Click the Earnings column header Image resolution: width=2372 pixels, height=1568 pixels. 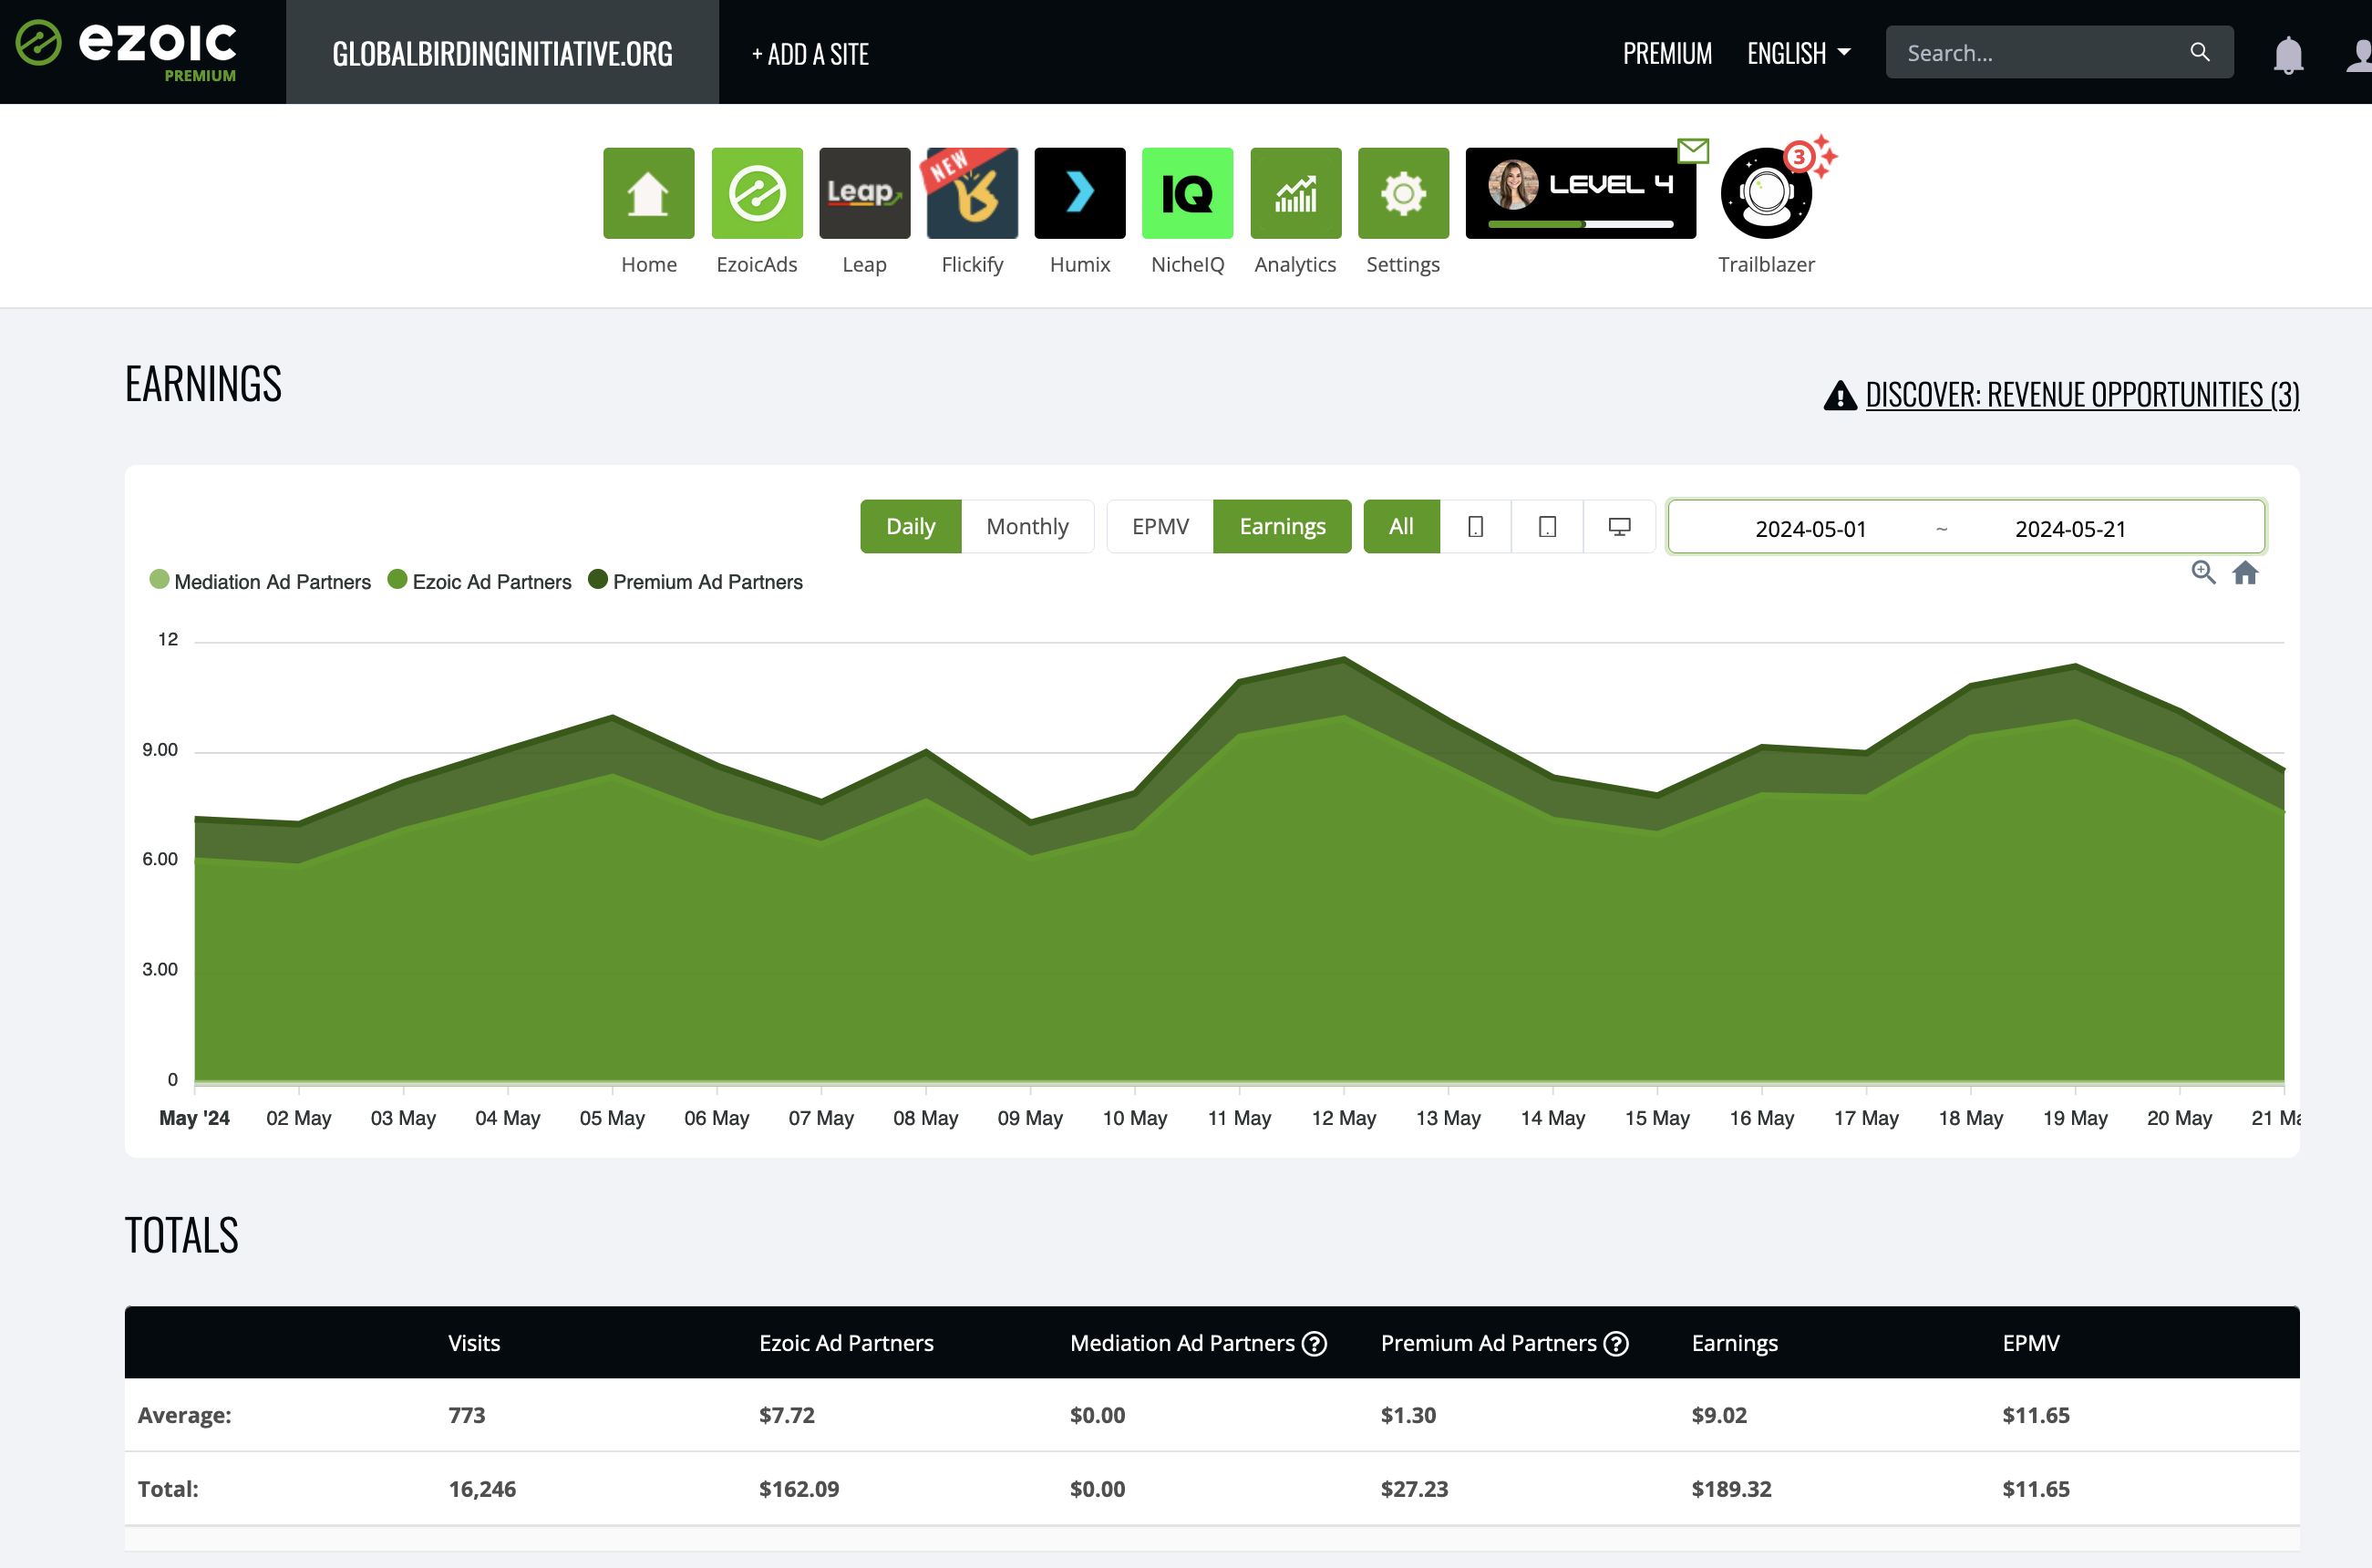pyautogui.click(x=1734, y=1343)
